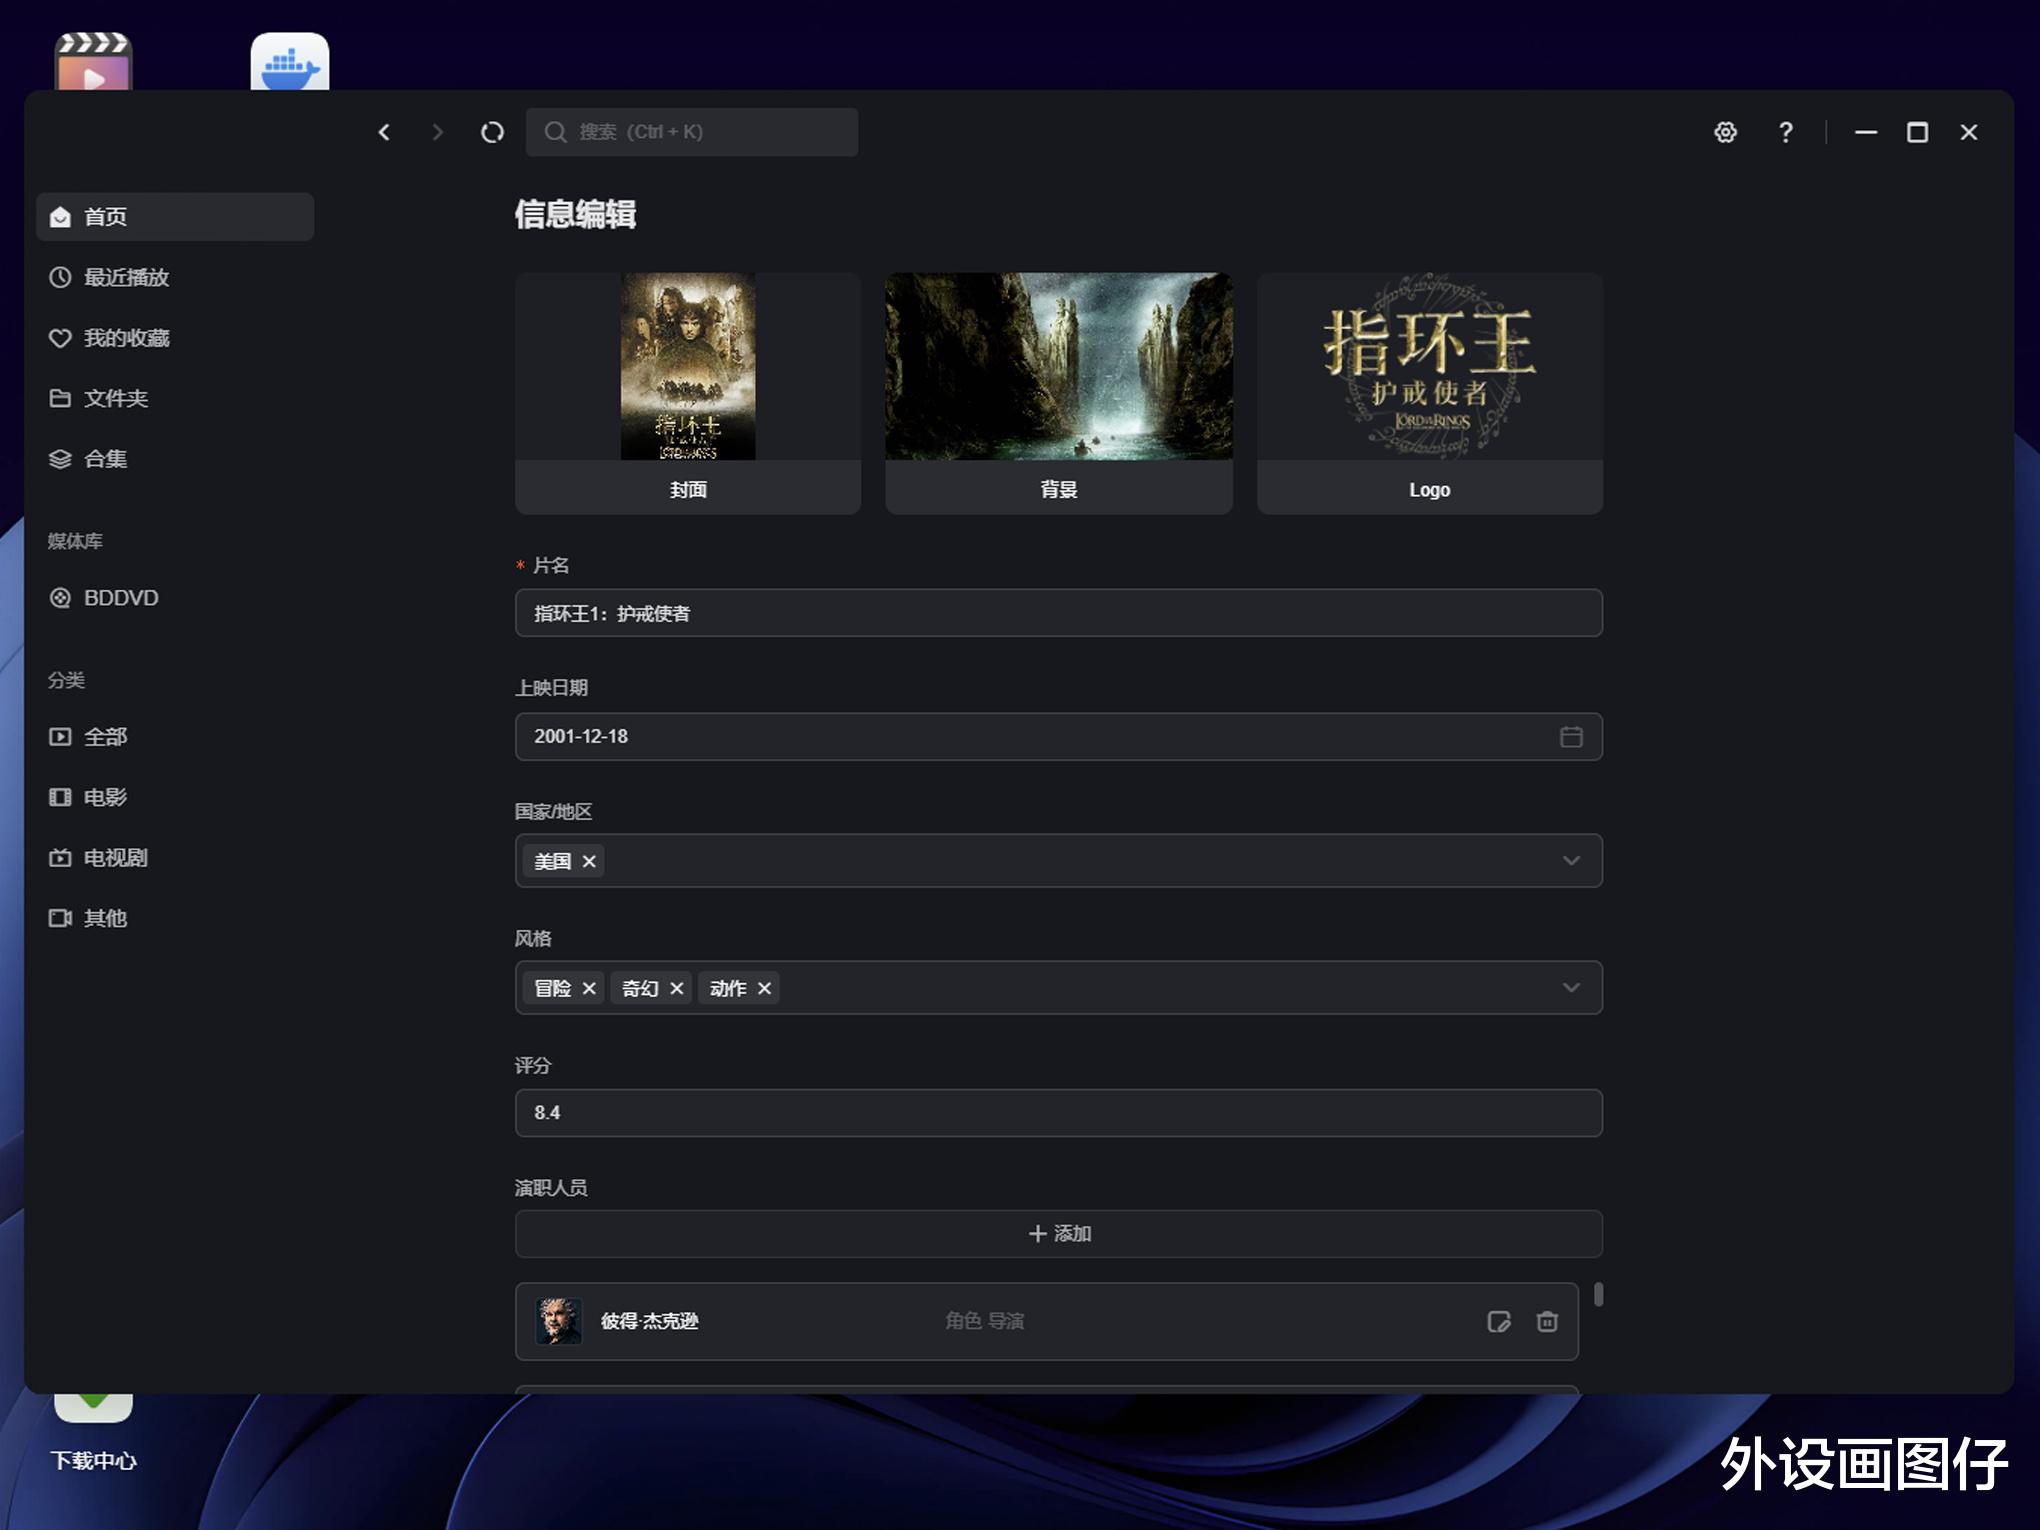
Task: Remove the 动作 genre tag
Action: tap(764, 988)
